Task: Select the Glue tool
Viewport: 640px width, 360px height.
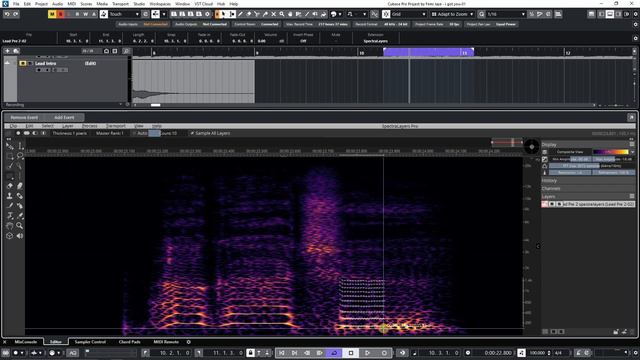Action: [265, 14]
